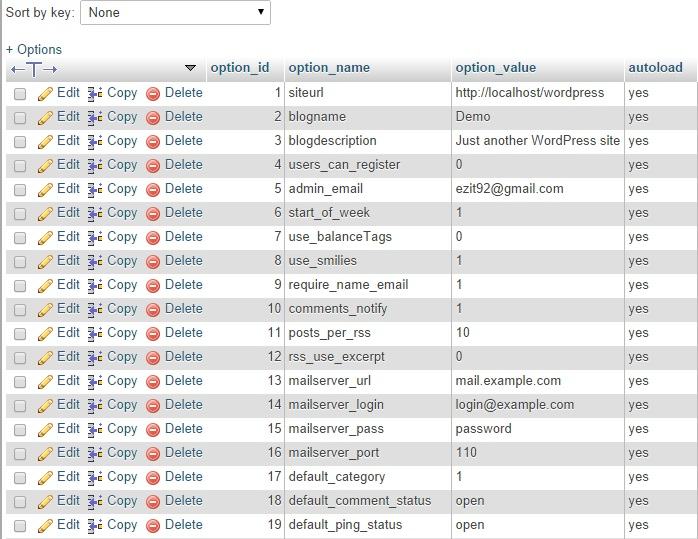698x539 pixels.
Task: Click the full texts toggle arrows icon
Action: 34,69
